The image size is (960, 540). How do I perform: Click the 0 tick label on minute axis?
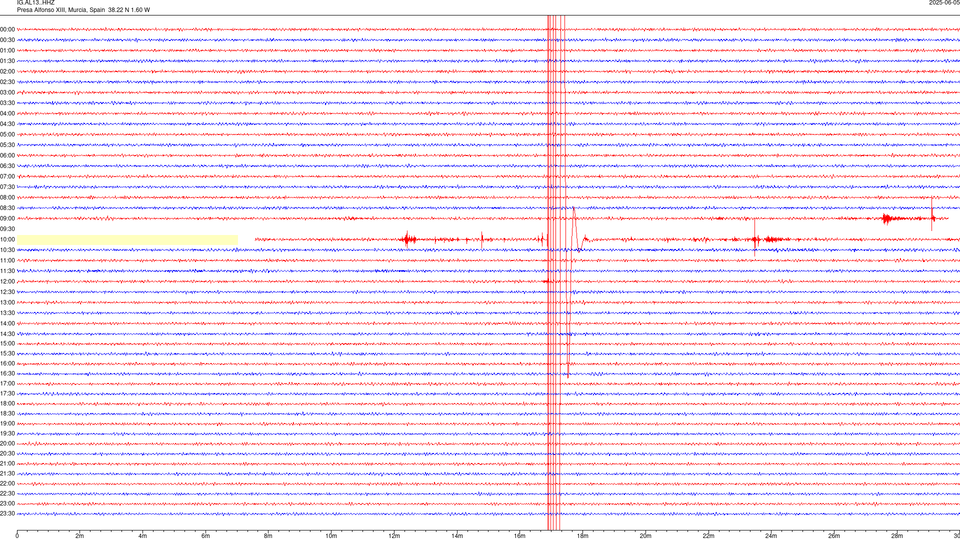17,536
